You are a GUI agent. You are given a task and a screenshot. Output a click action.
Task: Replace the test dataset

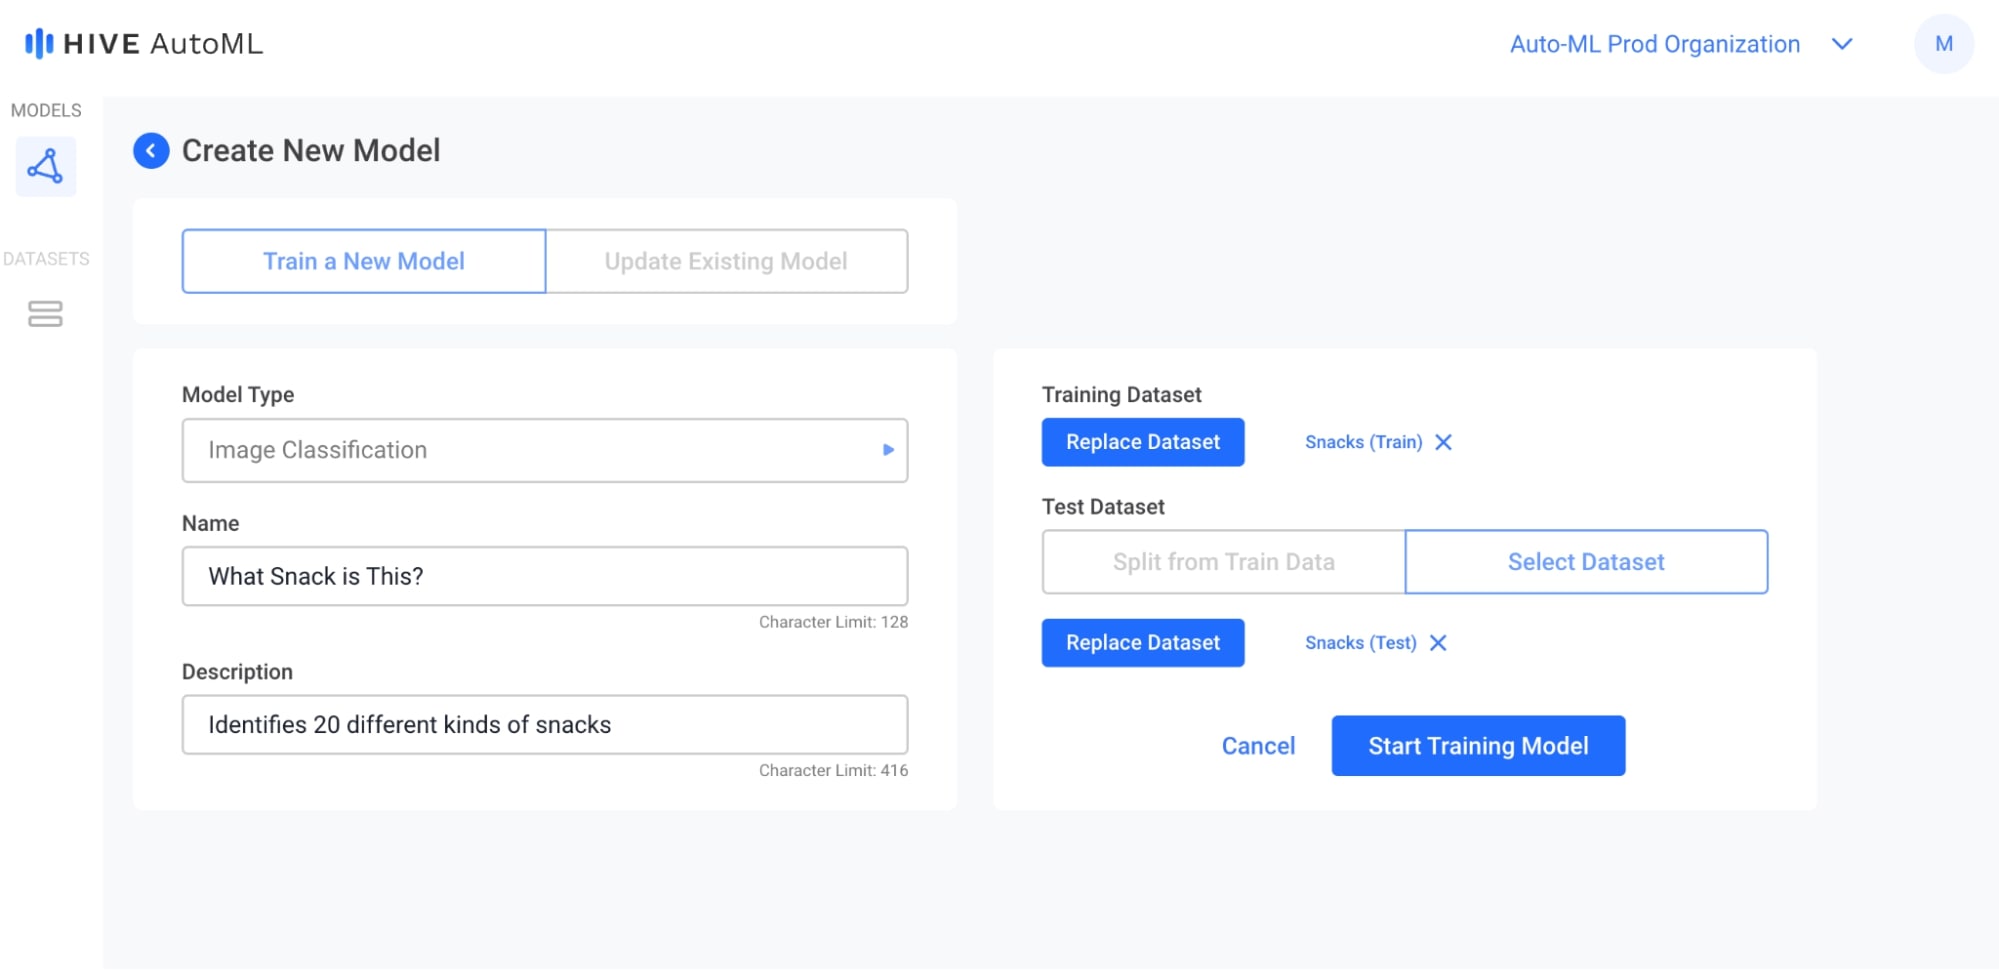click(x=1142, y=642)
